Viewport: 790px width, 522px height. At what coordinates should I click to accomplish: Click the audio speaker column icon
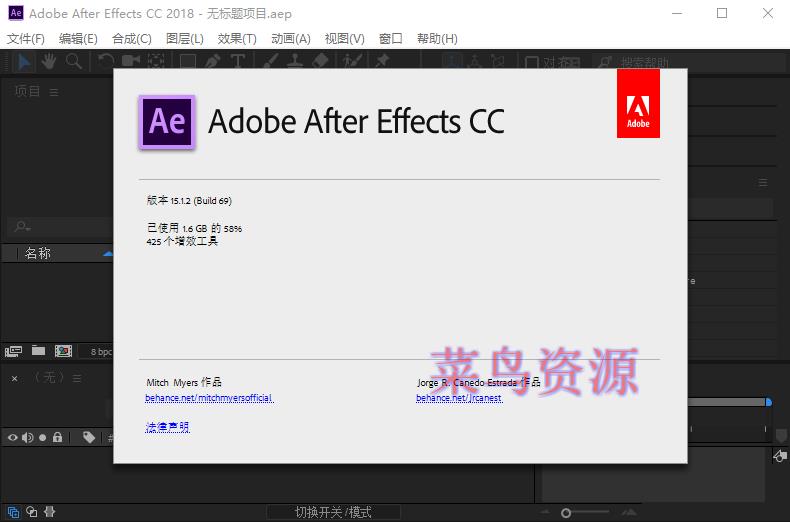[28, 437]
